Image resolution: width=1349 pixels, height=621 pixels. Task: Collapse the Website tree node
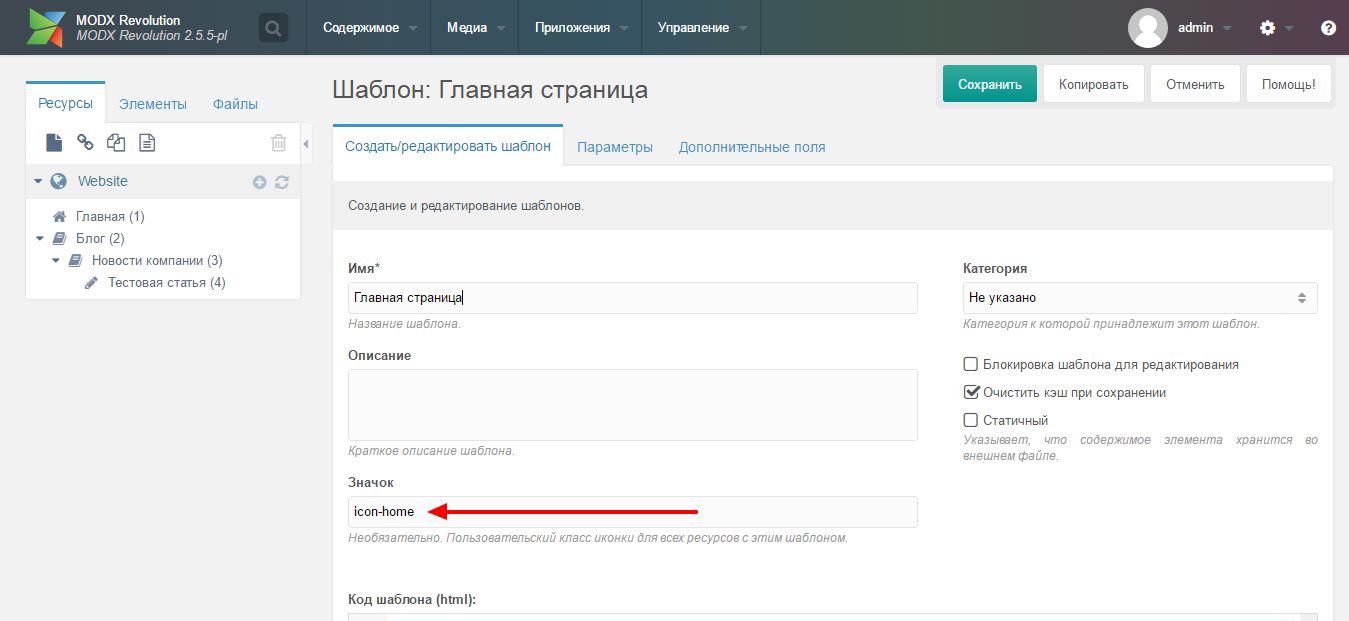[38, 182]
